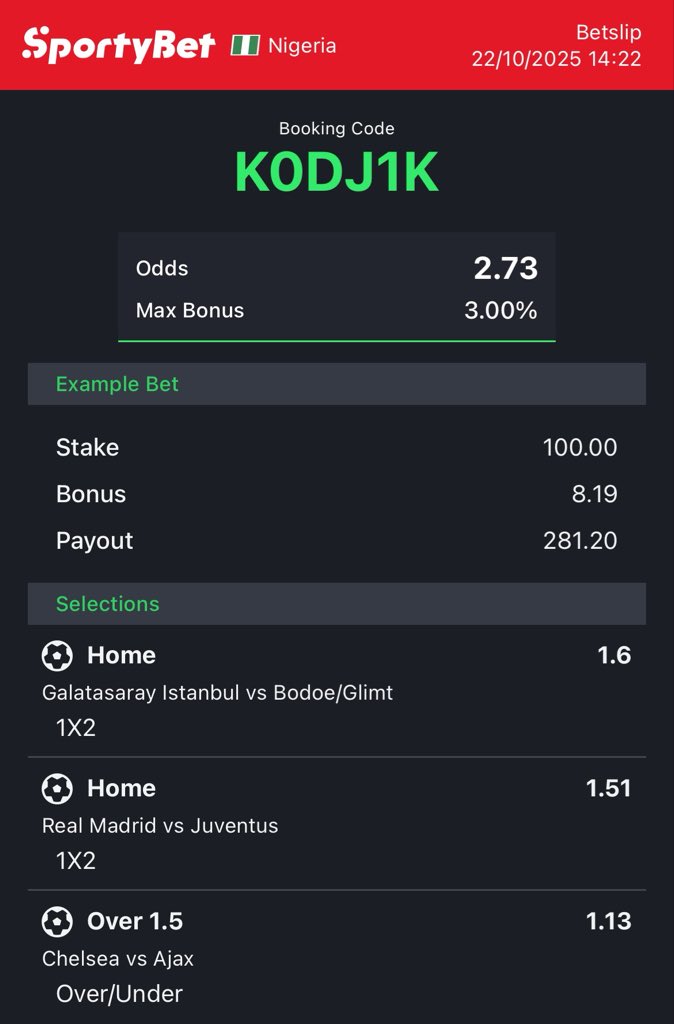
Task: Click the 1.6 odds for Galatasaray
Action: [614, 656]
